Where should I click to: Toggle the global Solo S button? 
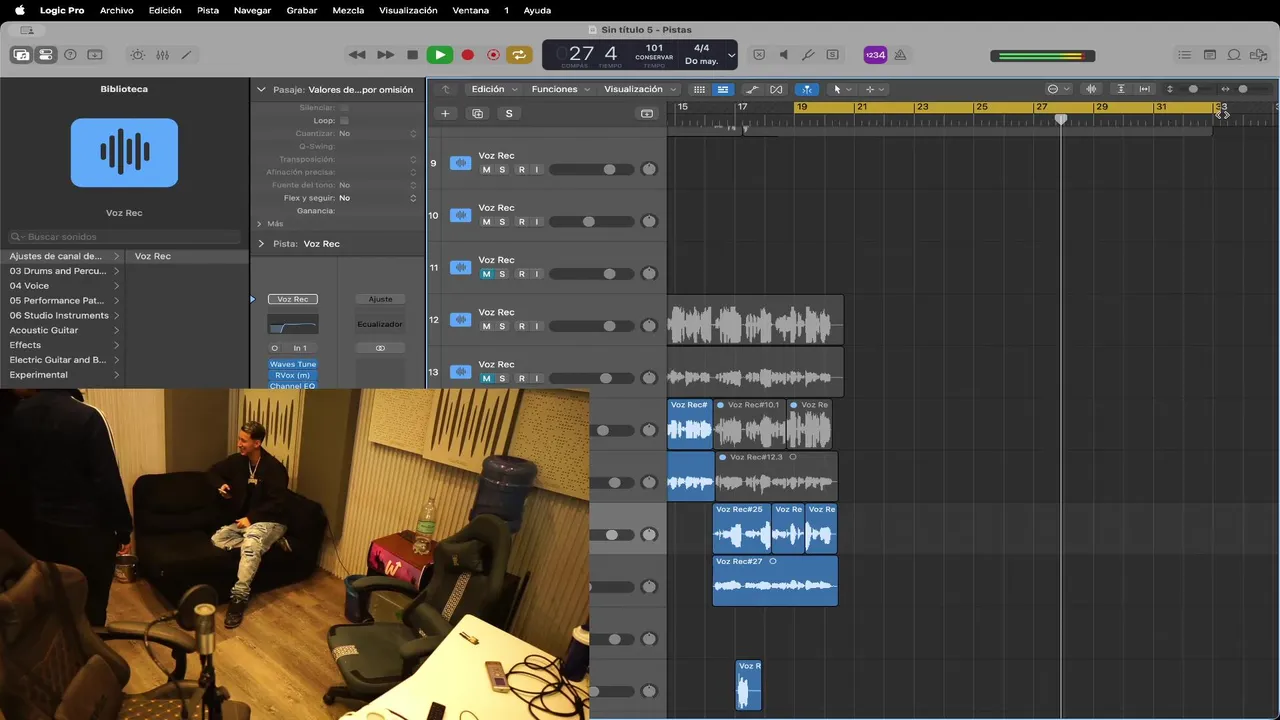[x=509, y=114]
